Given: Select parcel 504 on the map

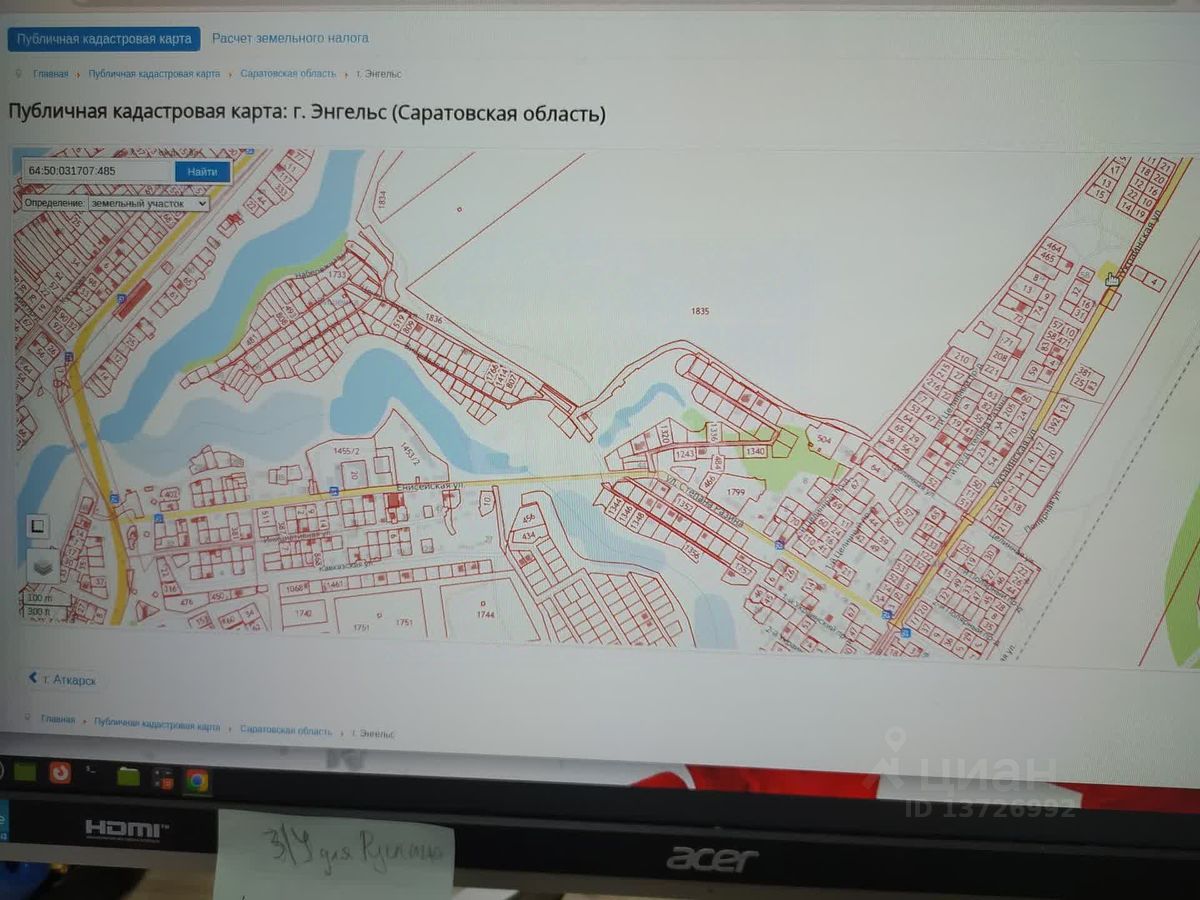Looking at the screenshot, I should pos(824,439).
